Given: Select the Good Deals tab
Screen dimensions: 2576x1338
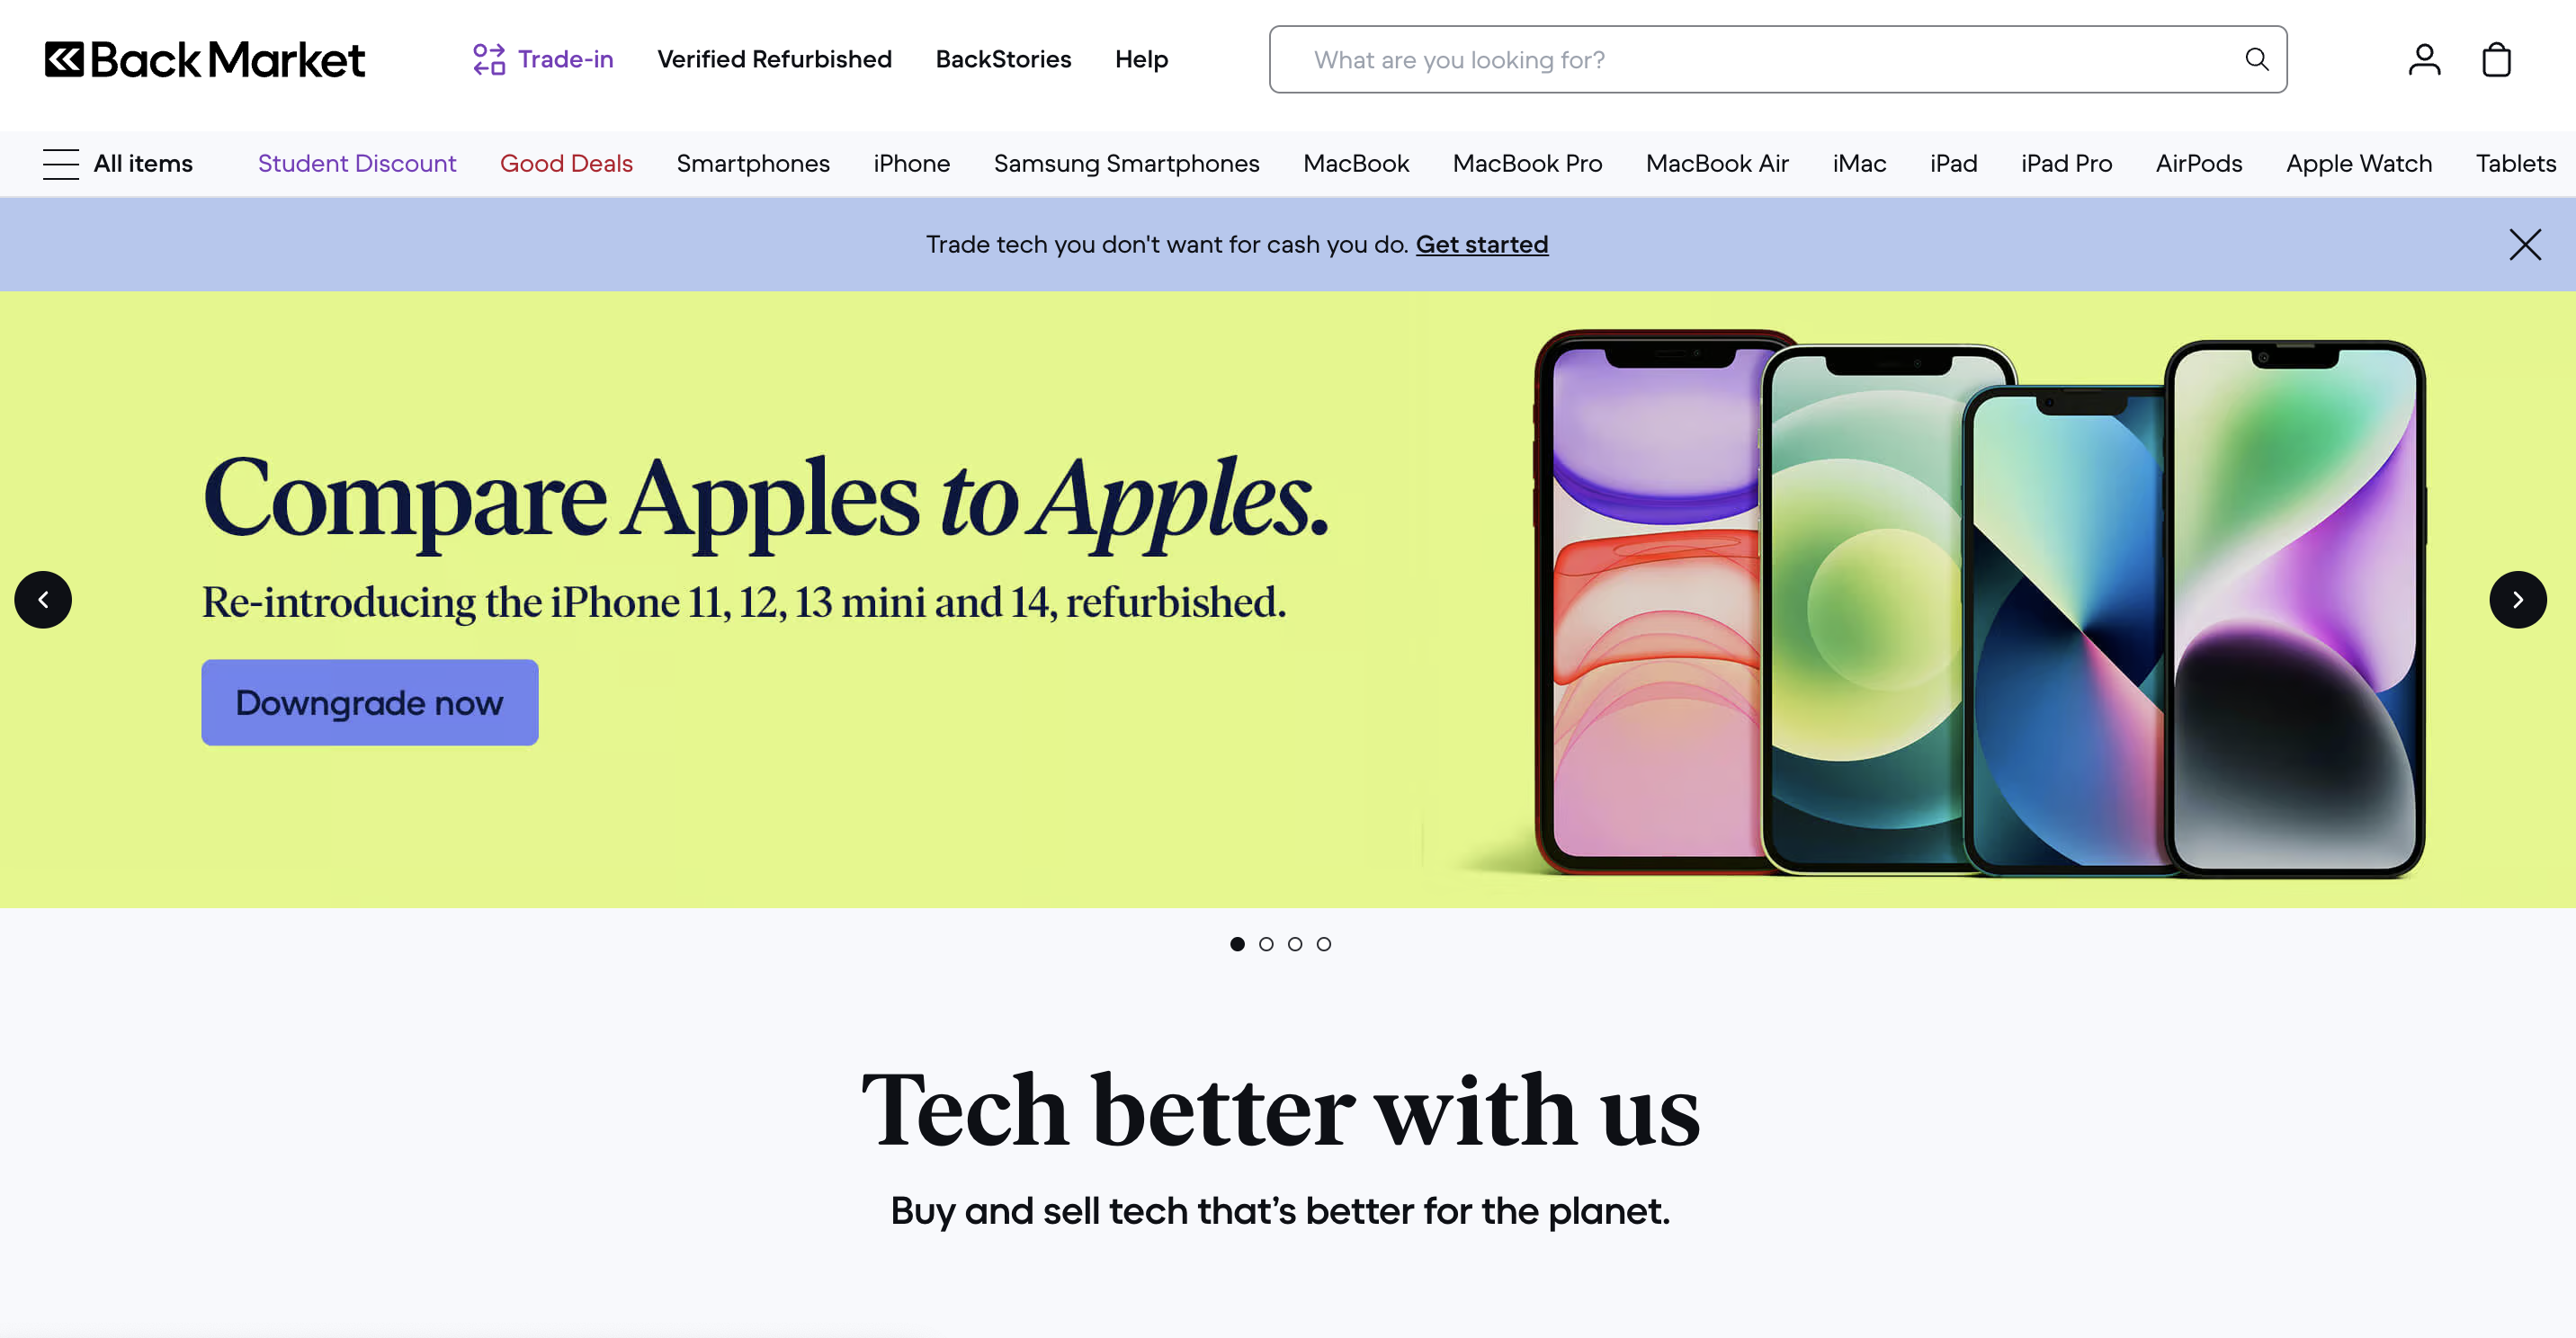Looking at the screenshot, I should pos(566,164).
